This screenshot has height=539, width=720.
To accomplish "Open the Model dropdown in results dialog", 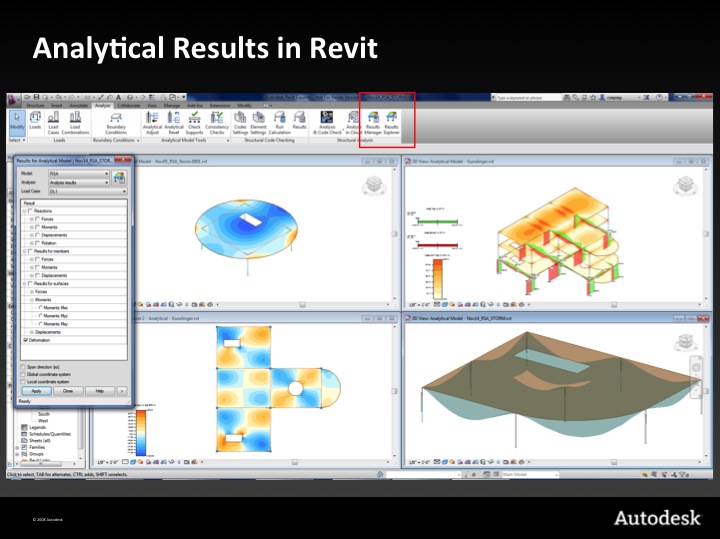I will click(79, 174).
